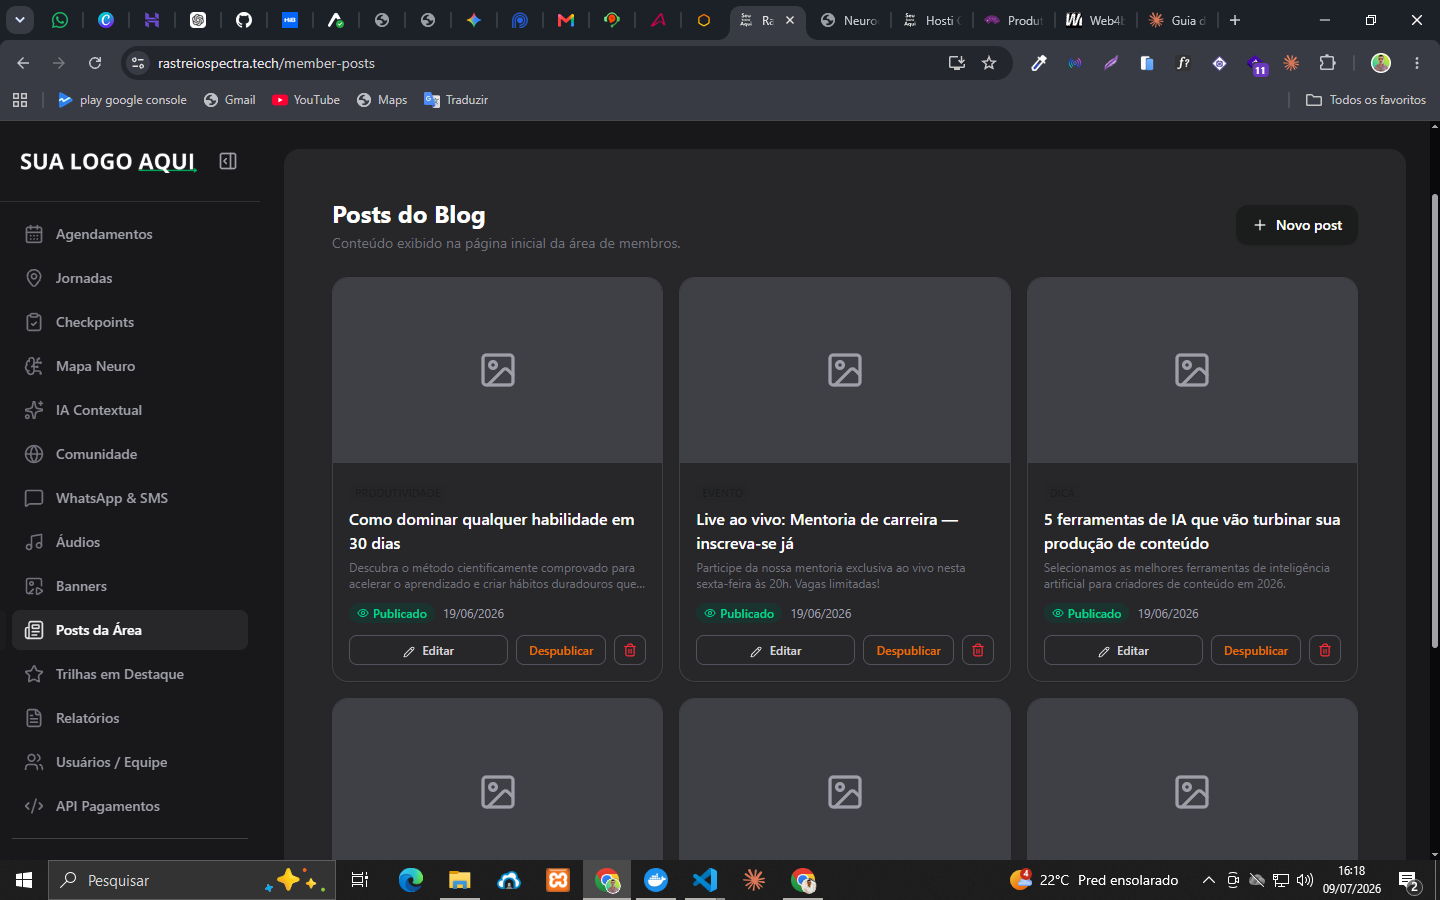Open Chrome extensions puzzle icon

[x=1327, y=63]
